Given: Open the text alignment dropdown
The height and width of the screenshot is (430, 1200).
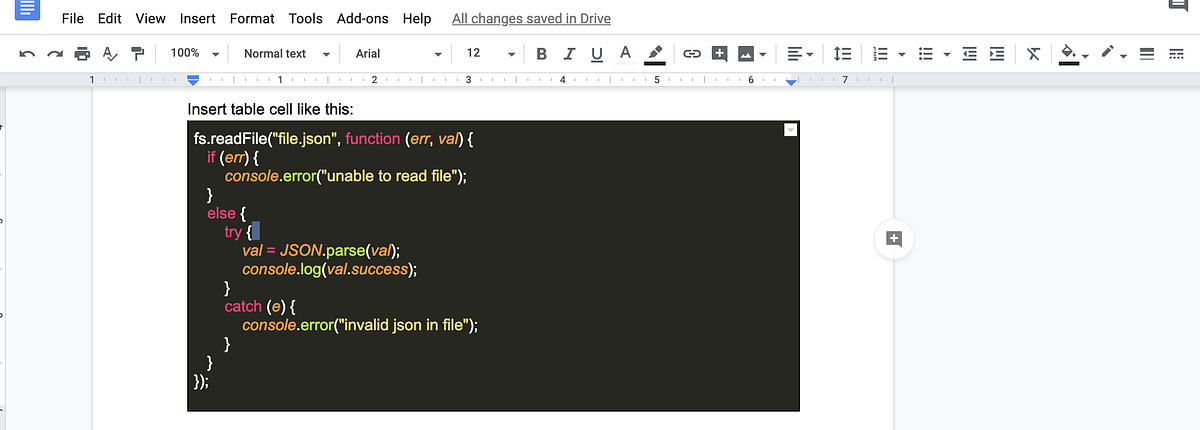Looking at the screenshot, I should coord(798,54).
